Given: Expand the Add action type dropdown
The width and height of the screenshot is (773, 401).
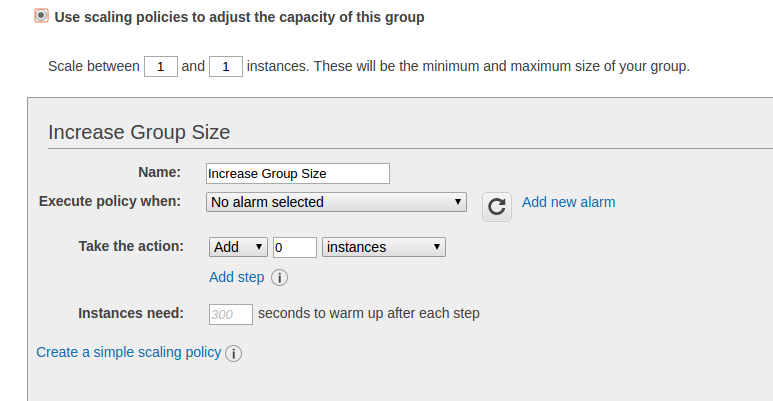Looking at the screenshot, I should [238, 247].
